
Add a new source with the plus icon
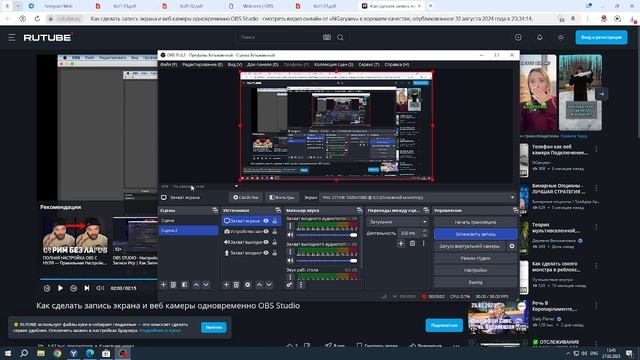tap(226, 284)
